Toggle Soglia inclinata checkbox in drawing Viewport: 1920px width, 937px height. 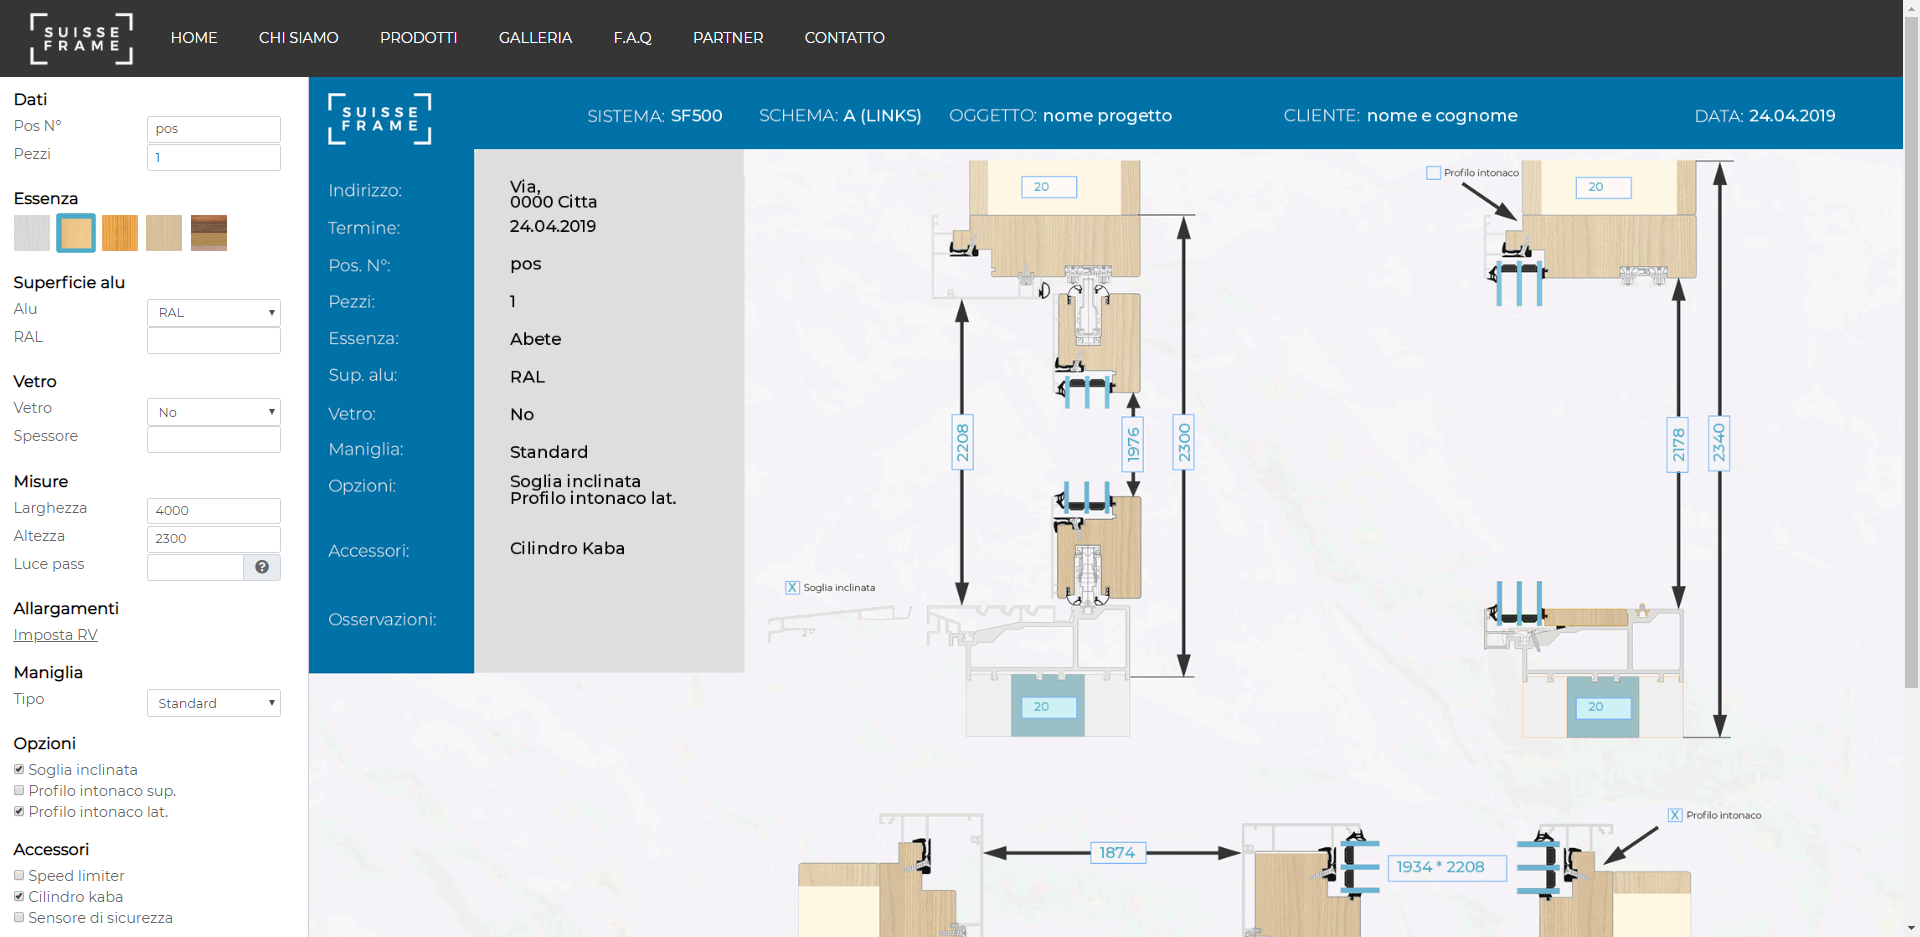(792, 588)
